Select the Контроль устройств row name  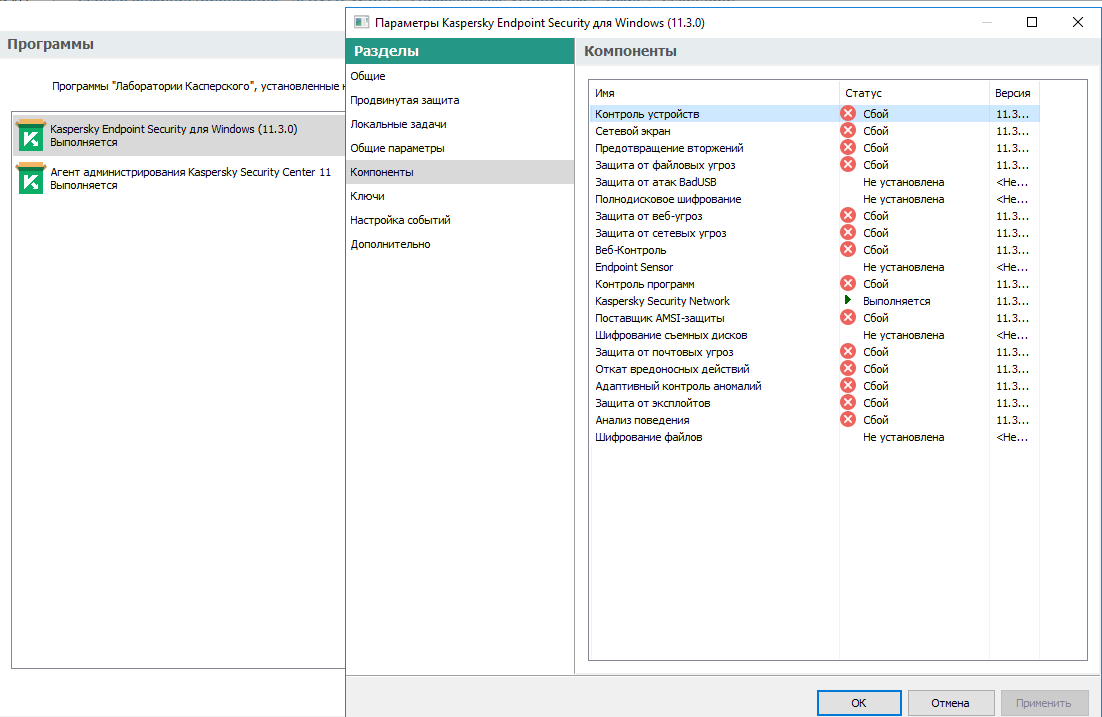[x=647, y=114]
